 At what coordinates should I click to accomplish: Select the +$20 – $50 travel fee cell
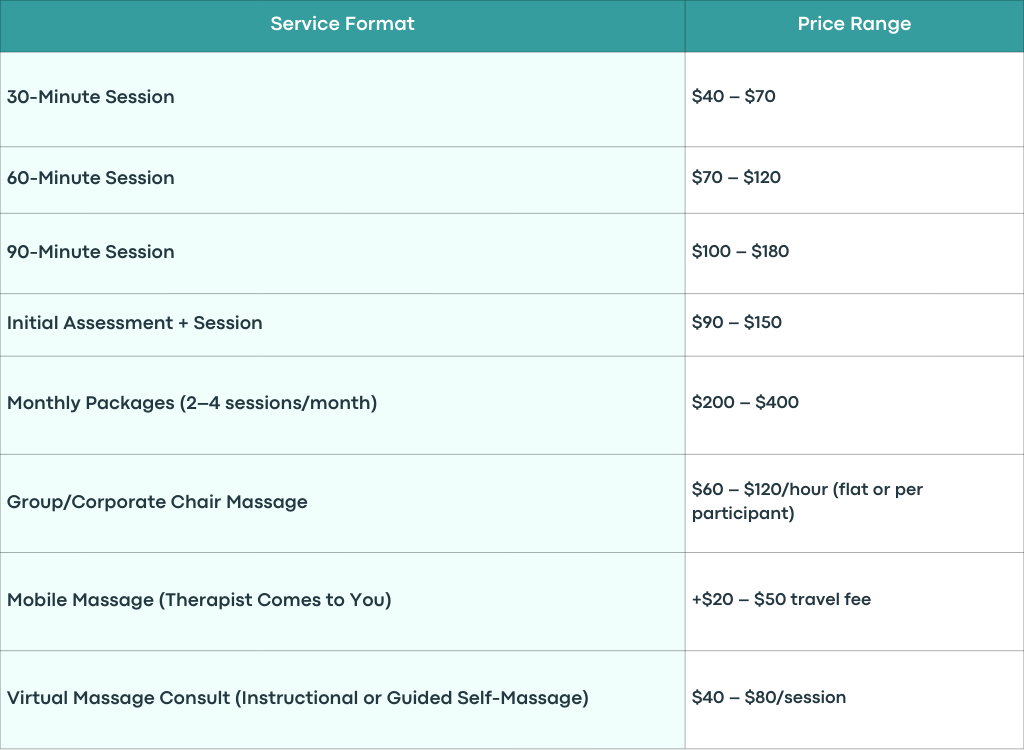click(x=854, y=602)
